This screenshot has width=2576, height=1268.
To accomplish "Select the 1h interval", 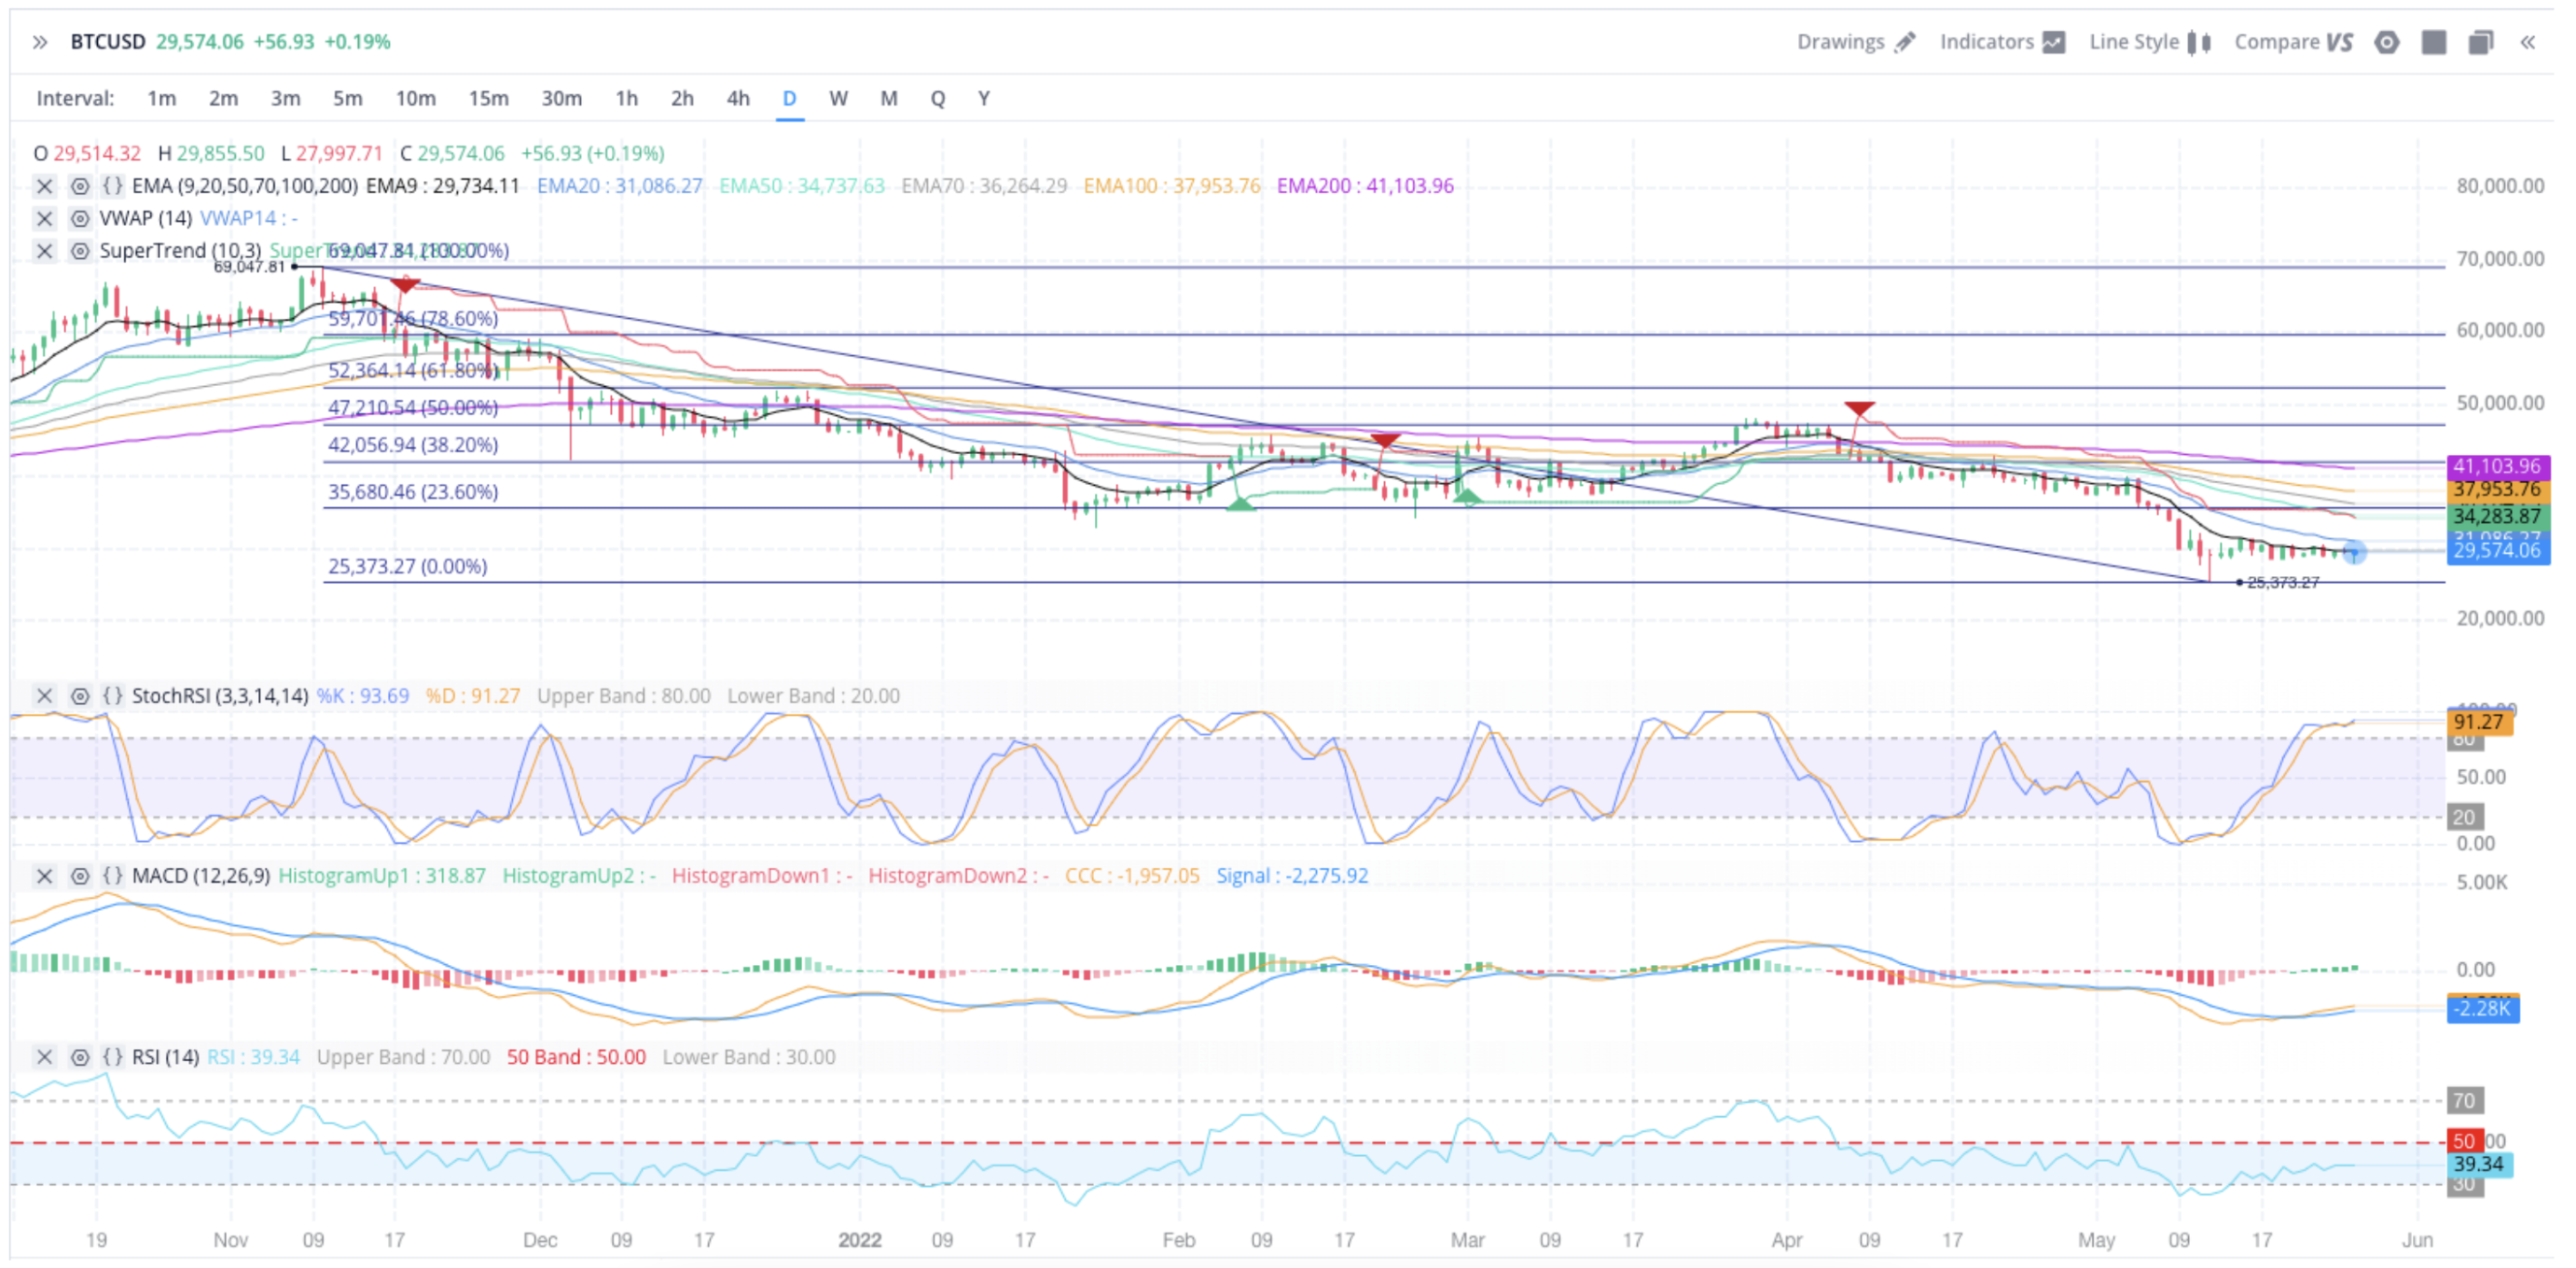I will pos(626,98).
